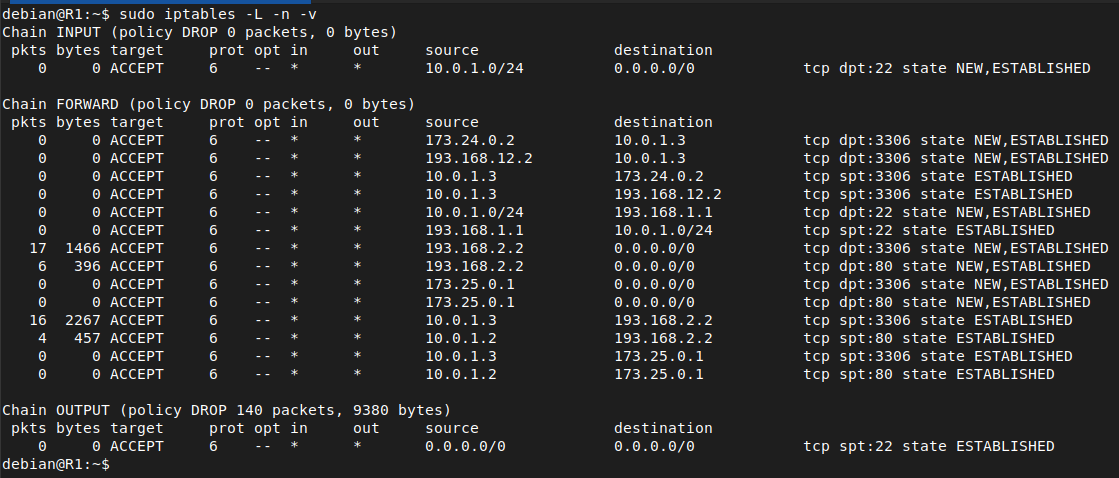Image resolution: width=1119 pixels, height=478 pixels.
Task: Click the 'Chain INPUT' policy header line
Action: [x=200, y=32]
